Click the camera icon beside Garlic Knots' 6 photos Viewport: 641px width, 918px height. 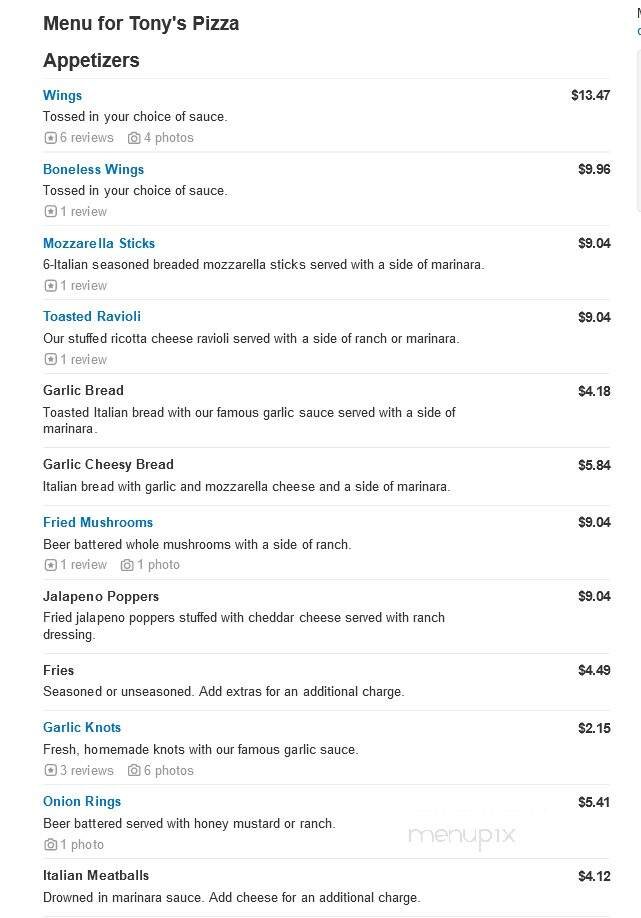pos(135,770)
